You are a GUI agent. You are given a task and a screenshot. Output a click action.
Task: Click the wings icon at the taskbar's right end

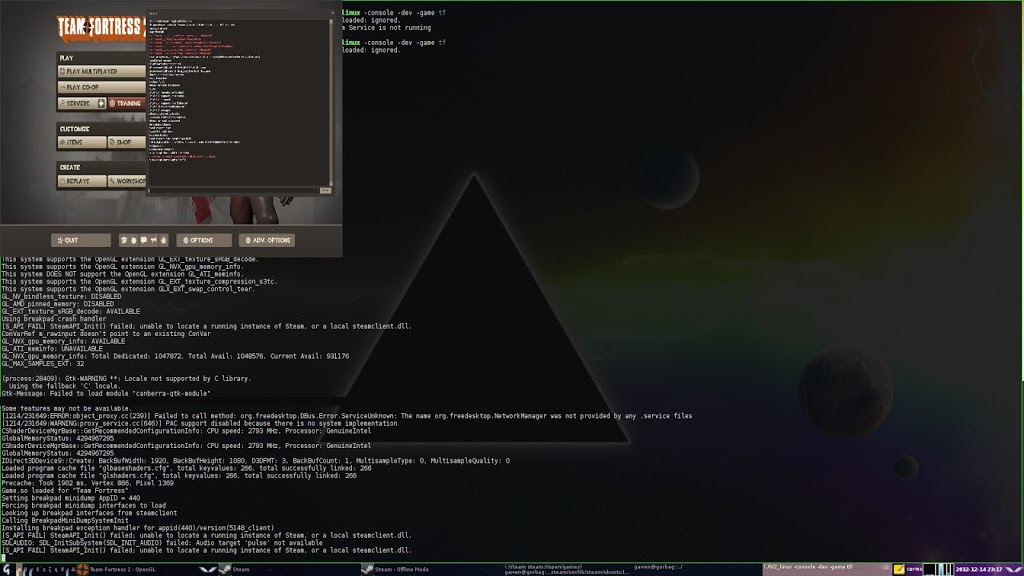click(1014, 569)
